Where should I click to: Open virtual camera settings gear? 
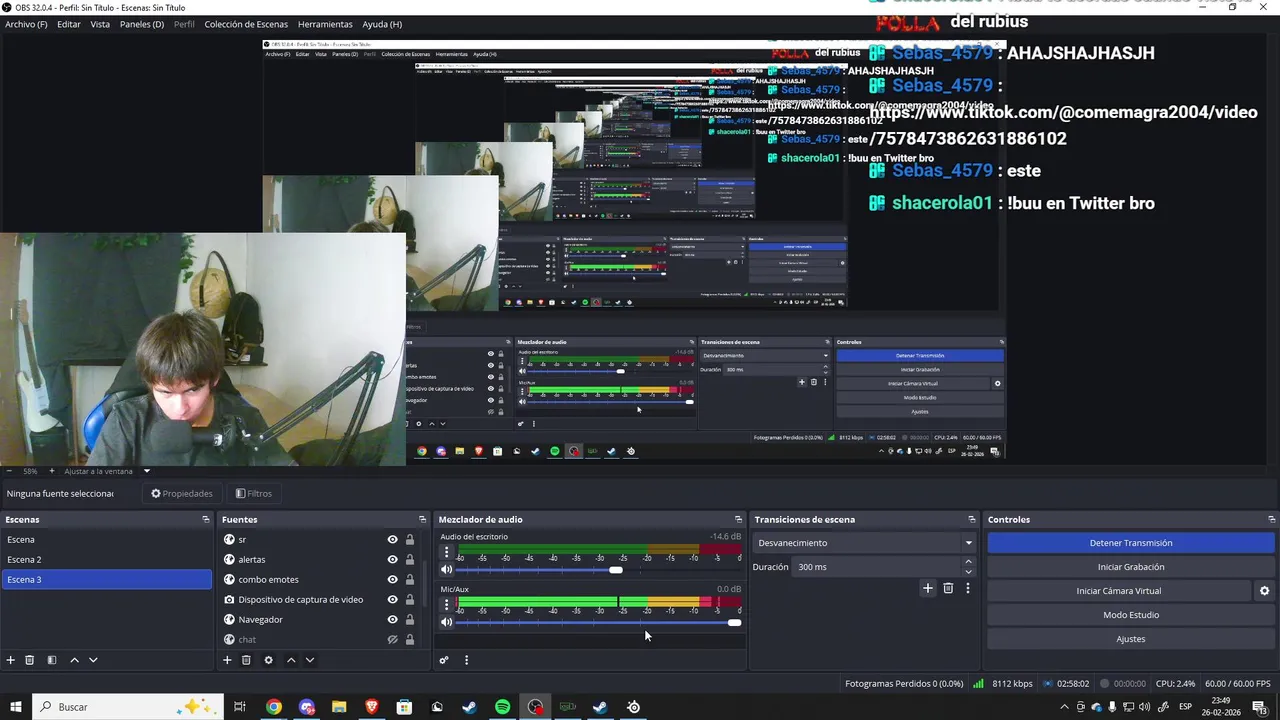click(x=1264, y=591)
